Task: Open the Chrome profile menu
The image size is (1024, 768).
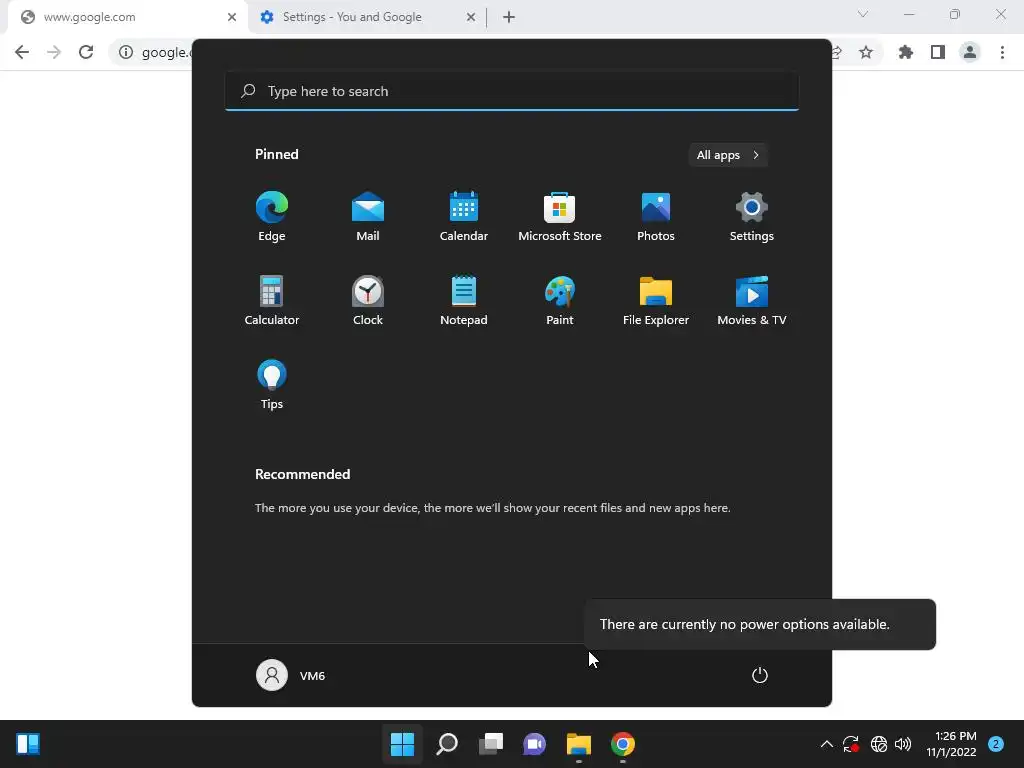Action: [970, 52]
